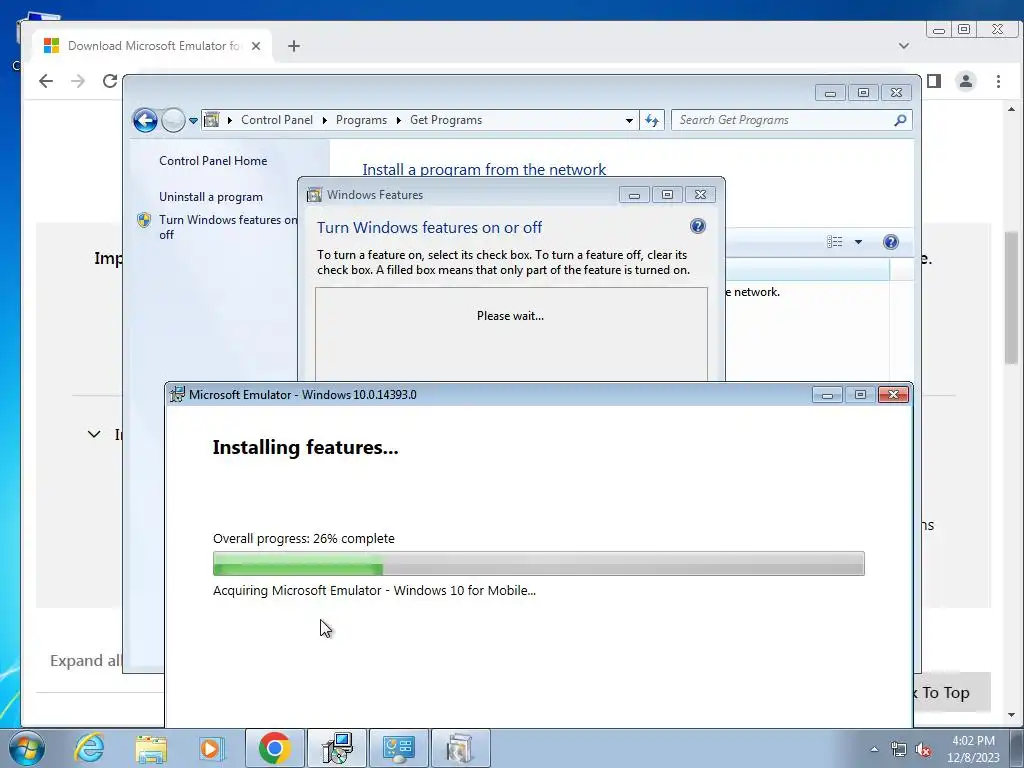Image resolution: width=1024 pixels, height=768 pixels.
Task: Click the network icon in system tray
Action: click(x=899, y=749)
